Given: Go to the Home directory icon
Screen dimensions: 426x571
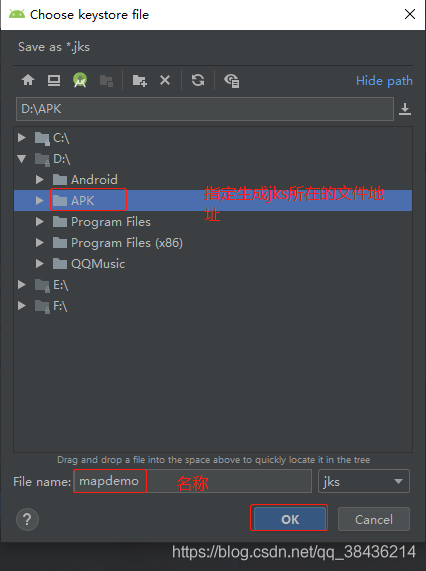Looking at the screenshot, I should coord(28,80).
